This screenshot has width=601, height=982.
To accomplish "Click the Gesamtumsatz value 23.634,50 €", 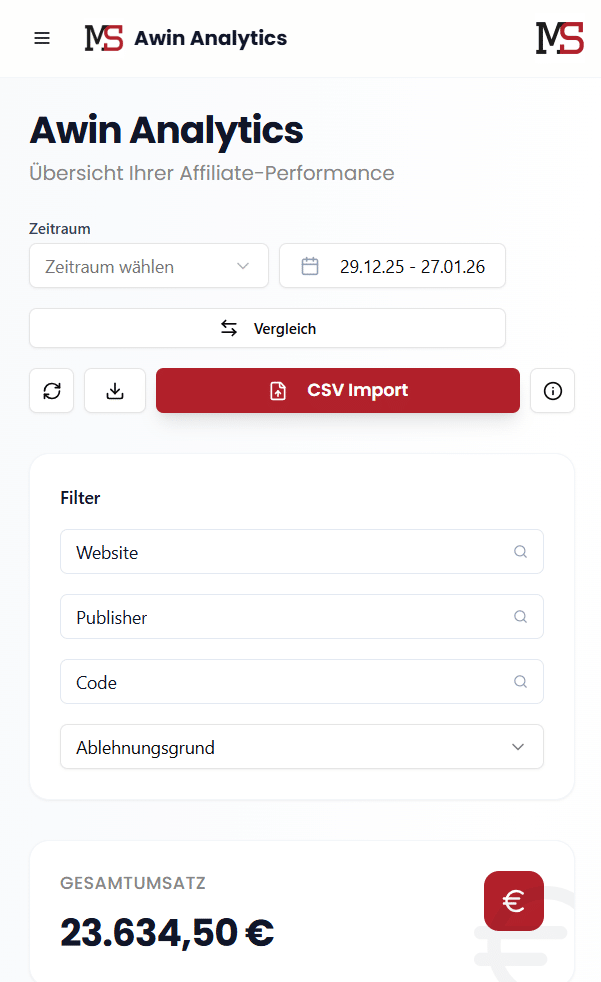I will (x=166, y=931).
